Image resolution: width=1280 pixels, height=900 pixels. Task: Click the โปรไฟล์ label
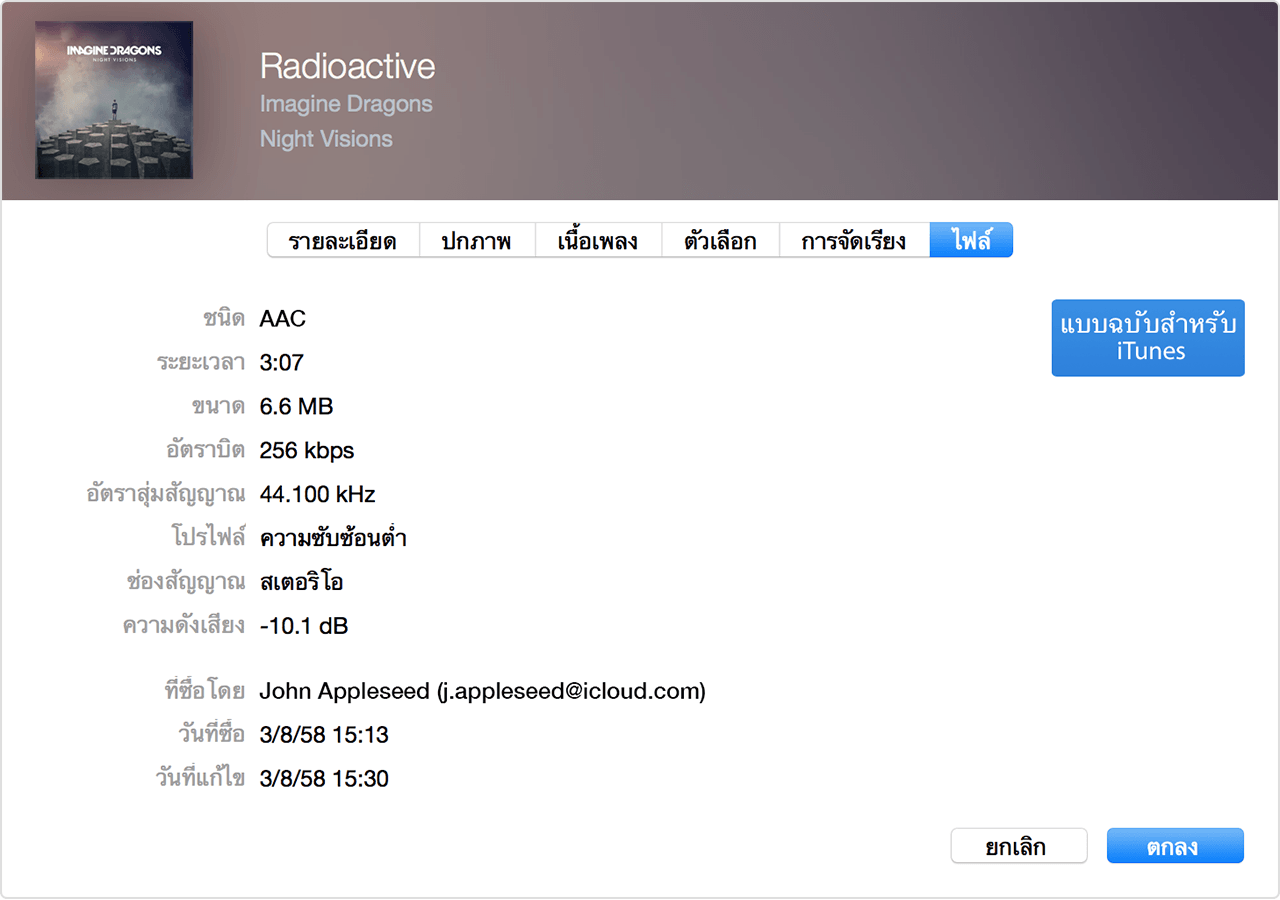pyautogui.click(x=209, y=538)
